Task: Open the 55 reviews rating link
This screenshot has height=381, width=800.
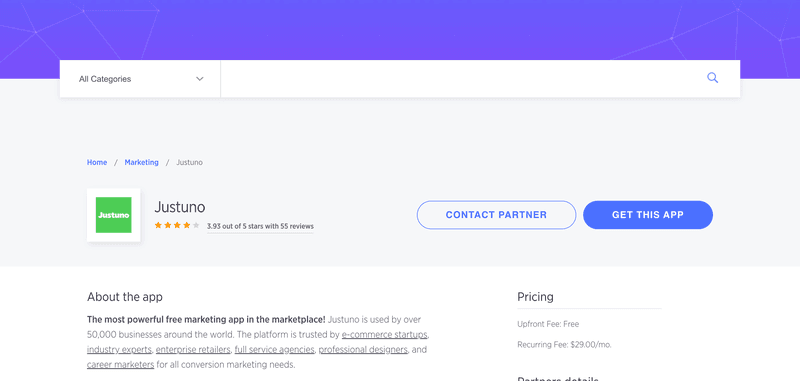Action: pyautogui.click(x=260, y=226)
